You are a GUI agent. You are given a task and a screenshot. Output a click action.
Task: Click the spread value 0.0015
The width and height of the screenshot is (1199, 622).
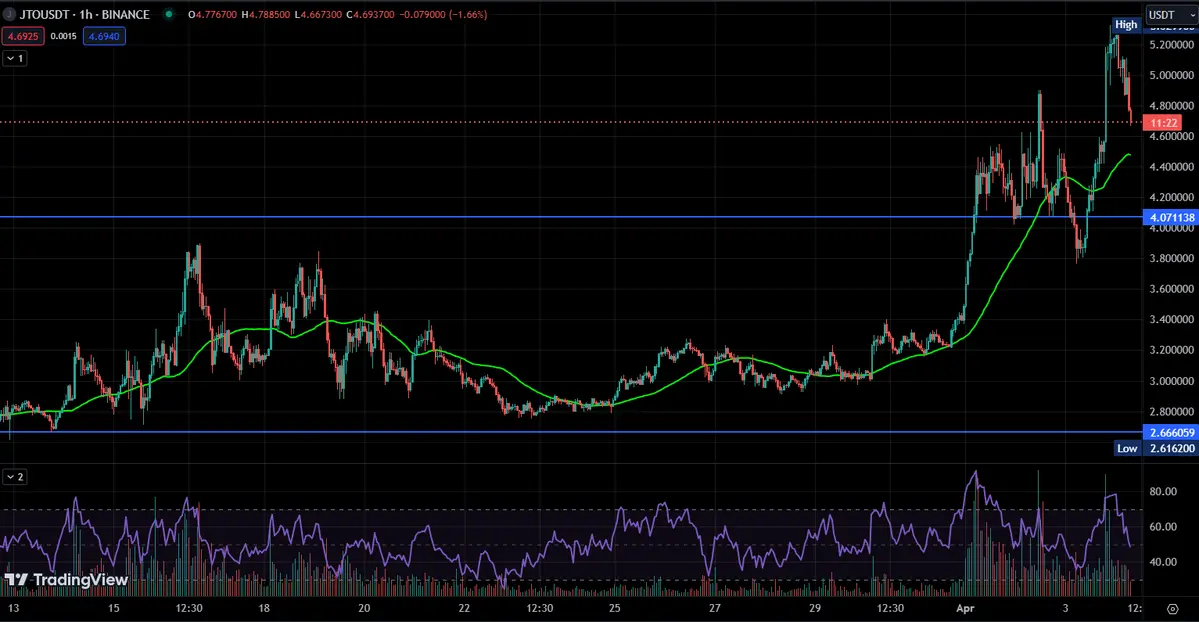(63, 36)
